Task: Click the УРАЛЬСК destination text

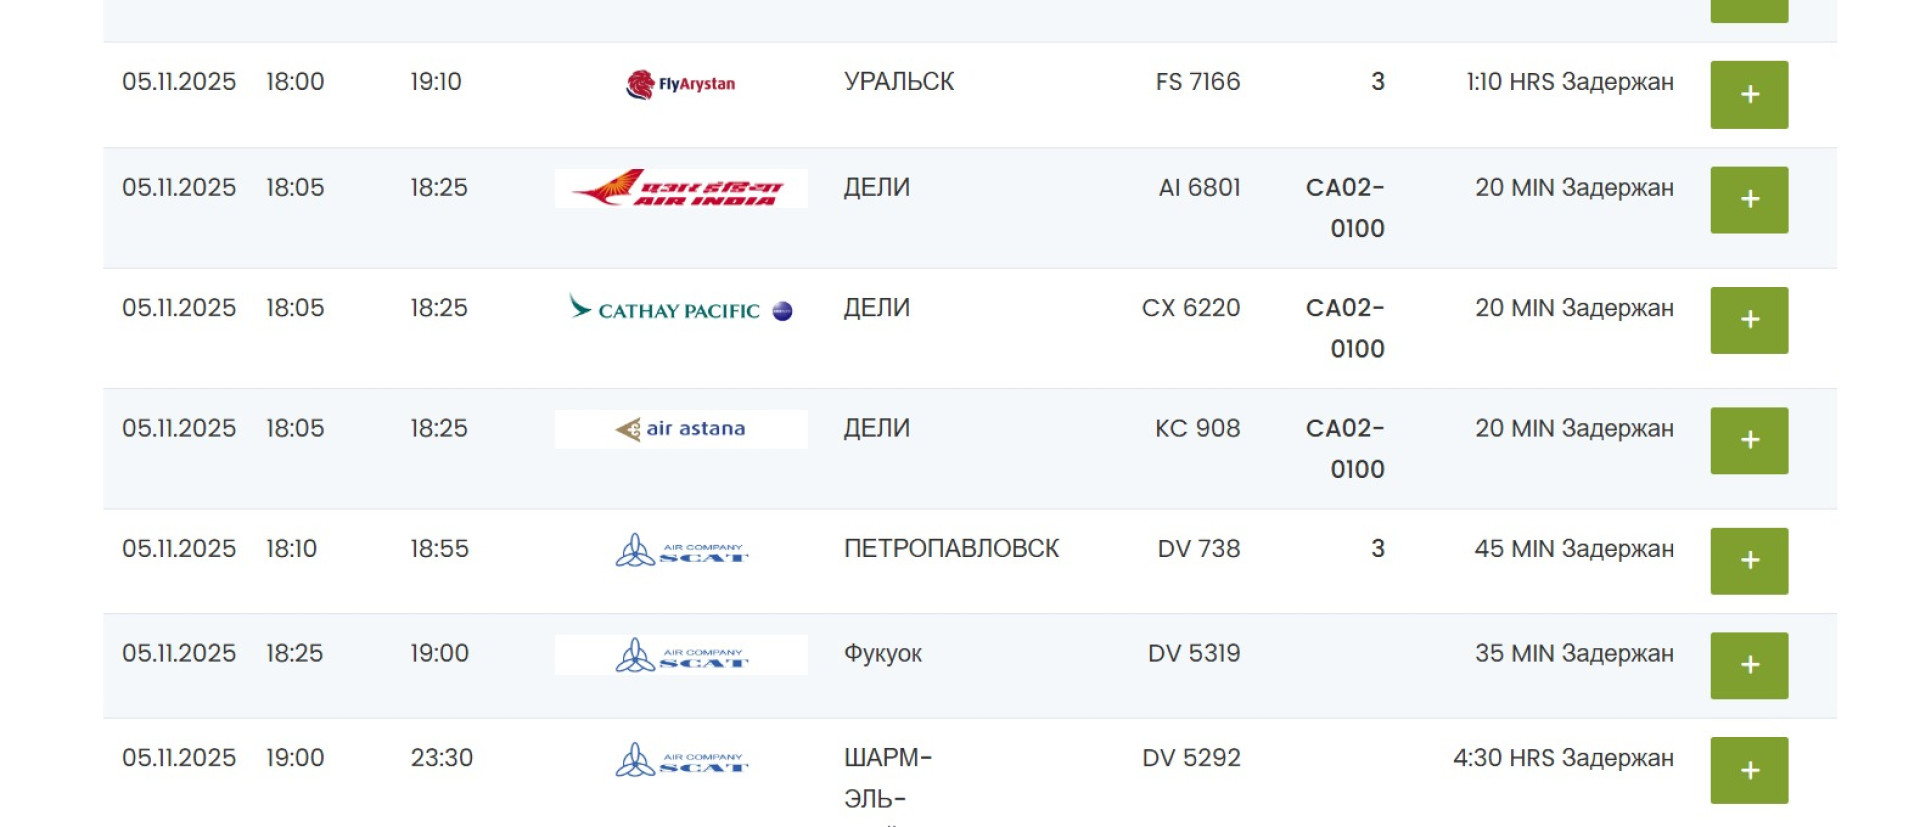Action: (x=898, y=82)
